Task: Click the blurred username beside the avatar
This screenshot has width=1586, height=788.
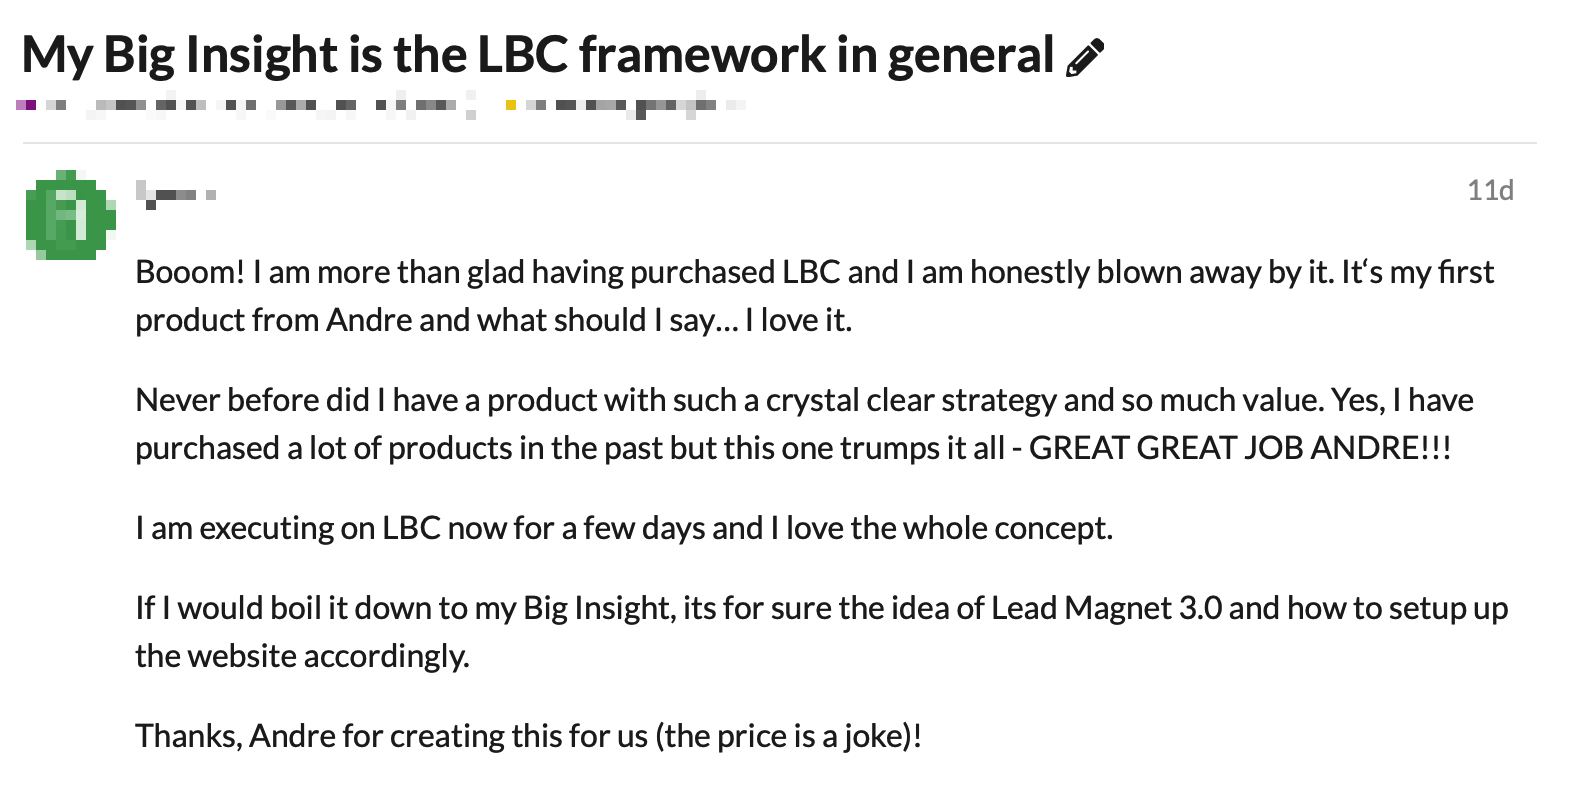Action: (x=177, y=191)
